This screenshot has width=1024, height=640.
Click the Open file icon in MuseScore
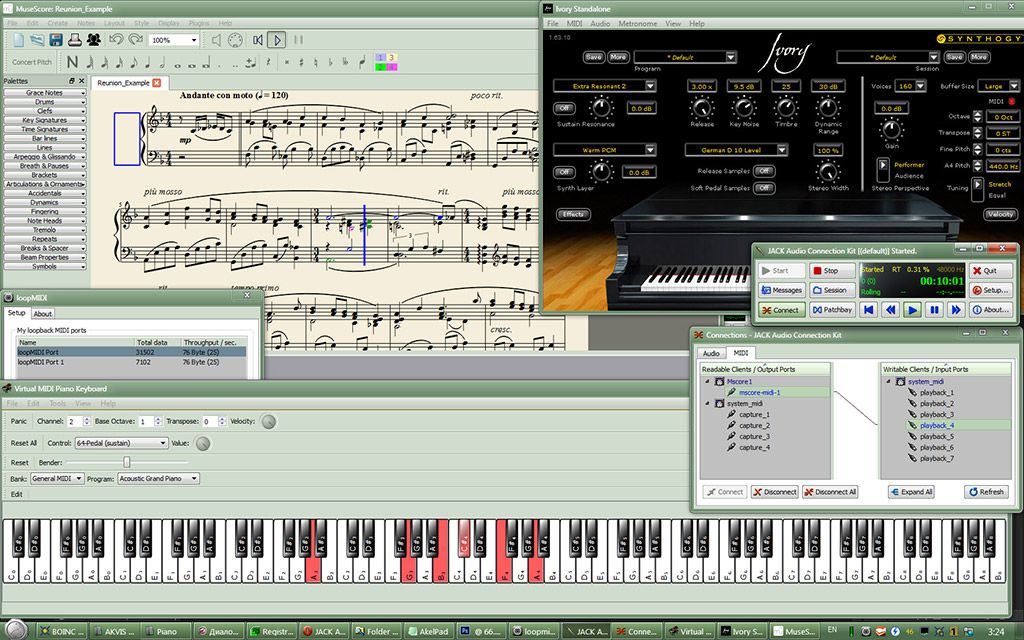[37, 40]
